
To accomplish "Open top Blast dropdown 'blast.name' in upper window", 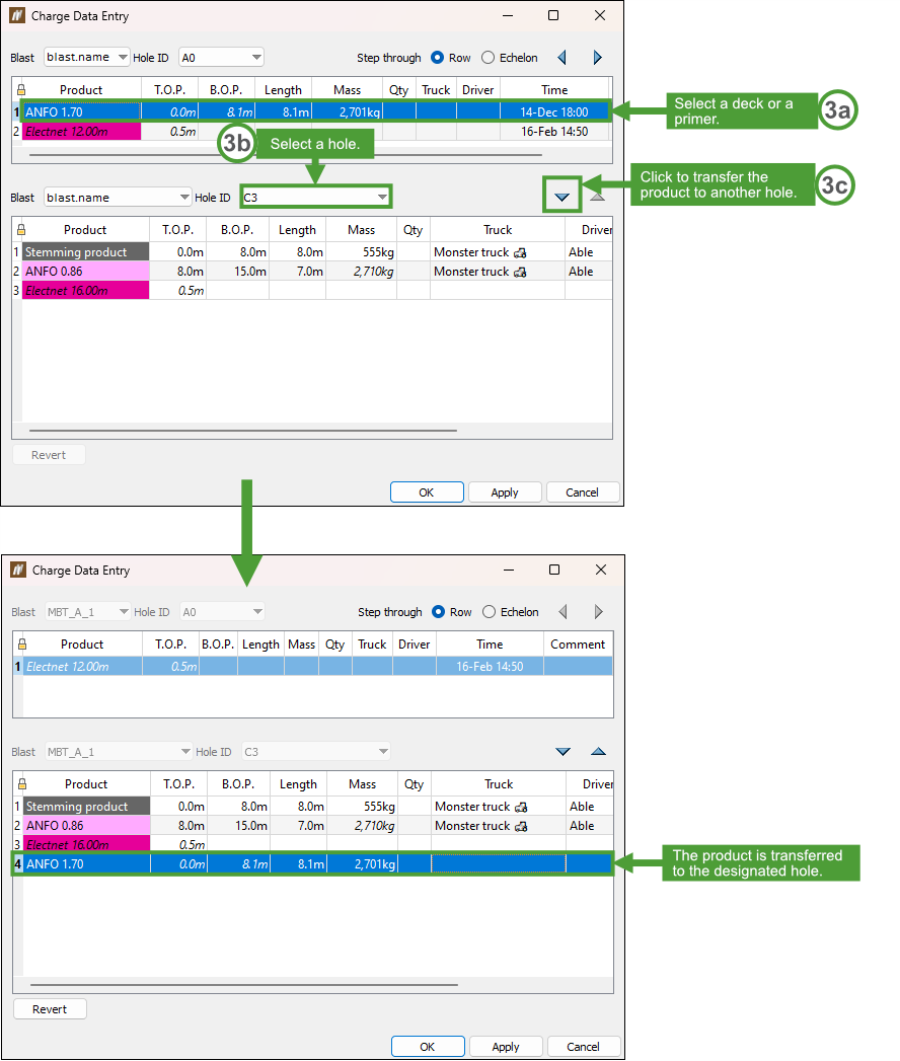I will (x=87, y=58).
